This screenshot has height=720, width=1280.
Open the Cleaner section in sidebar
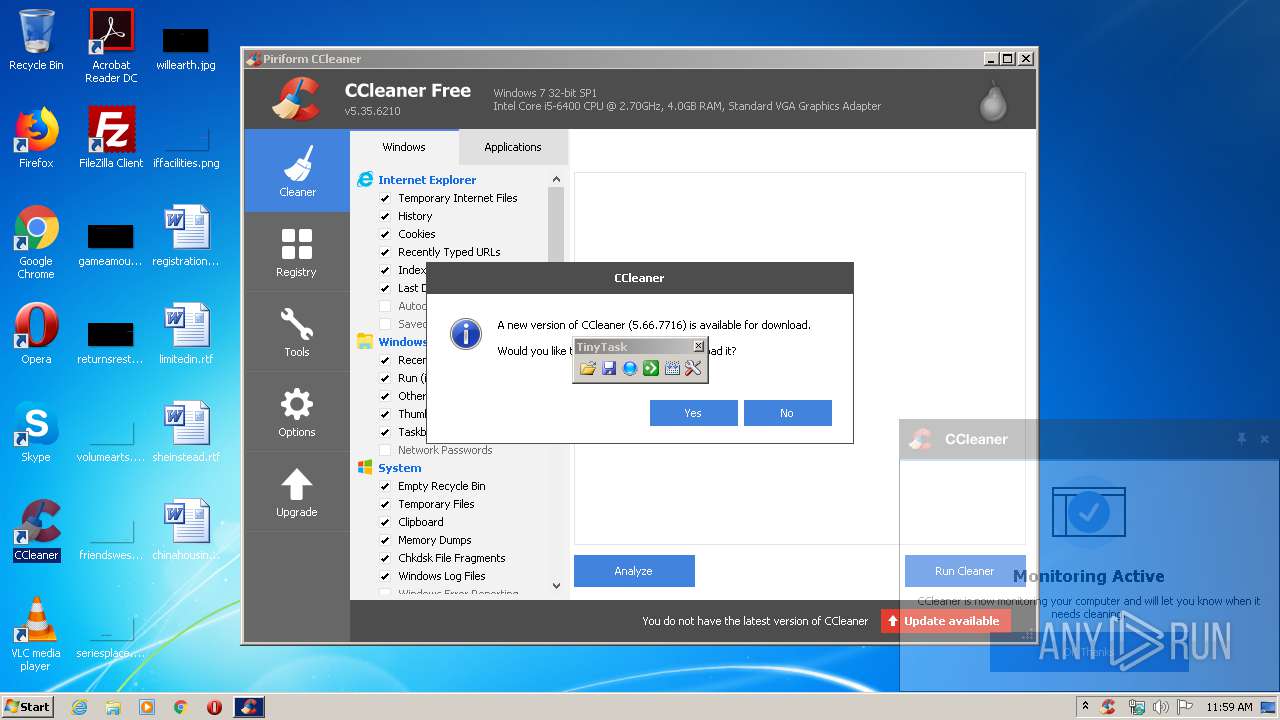[297, 171]
